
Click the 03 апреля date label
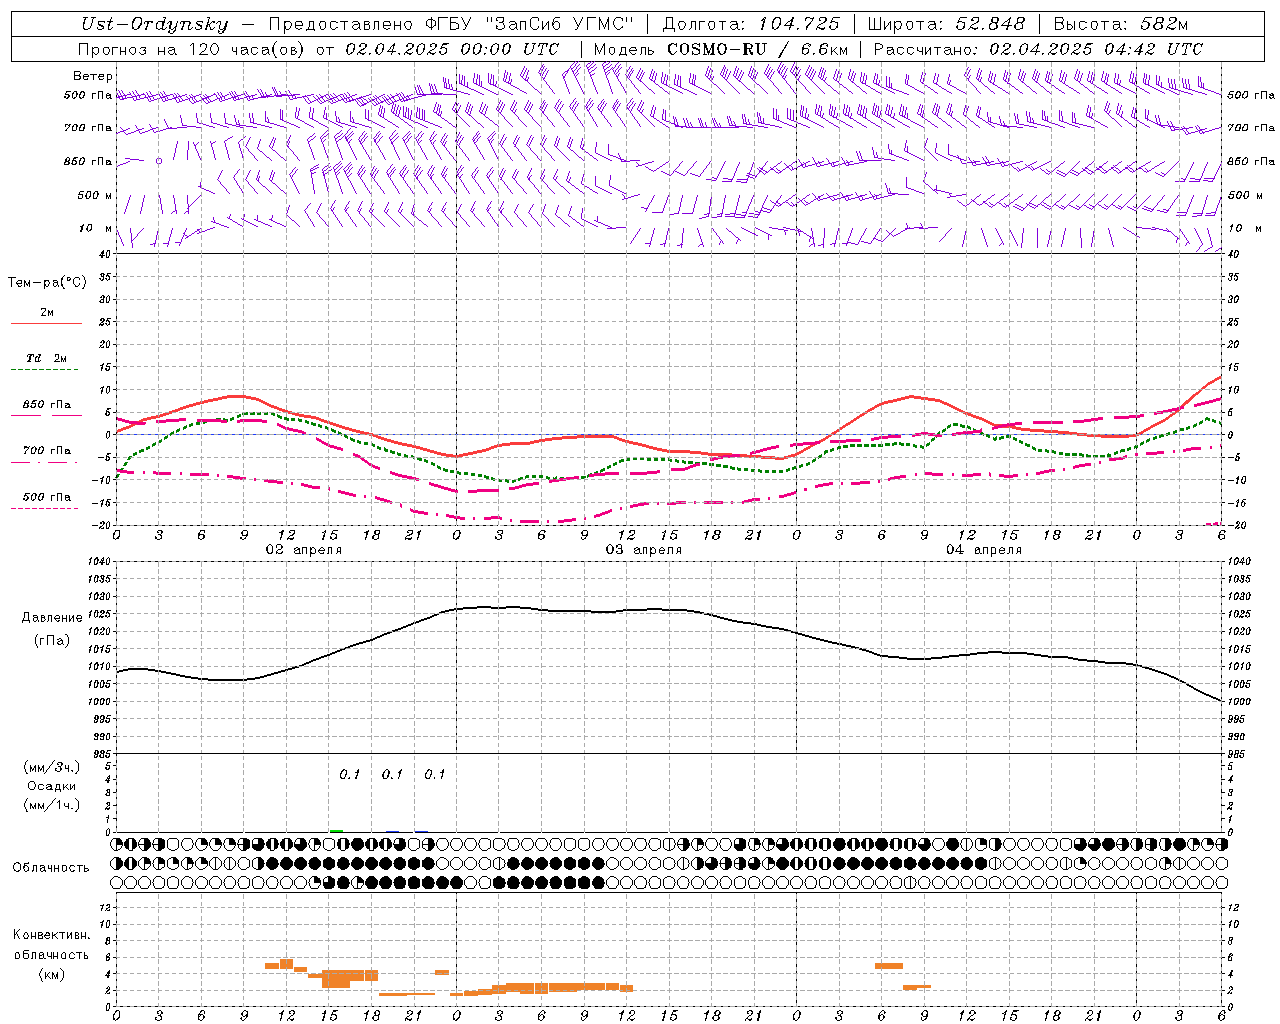click(x=644, y=550)
